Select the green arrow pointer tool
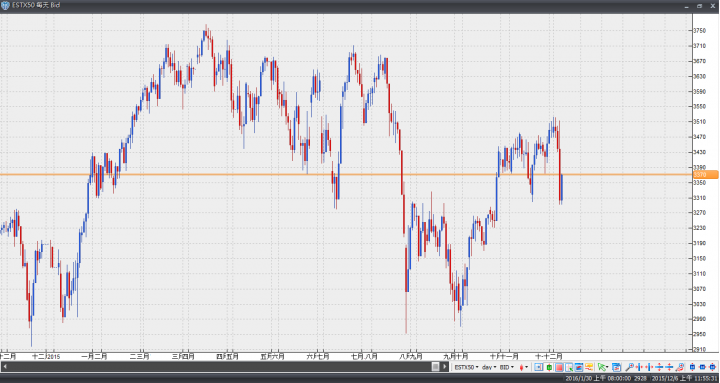 click(x=602, y=367)
